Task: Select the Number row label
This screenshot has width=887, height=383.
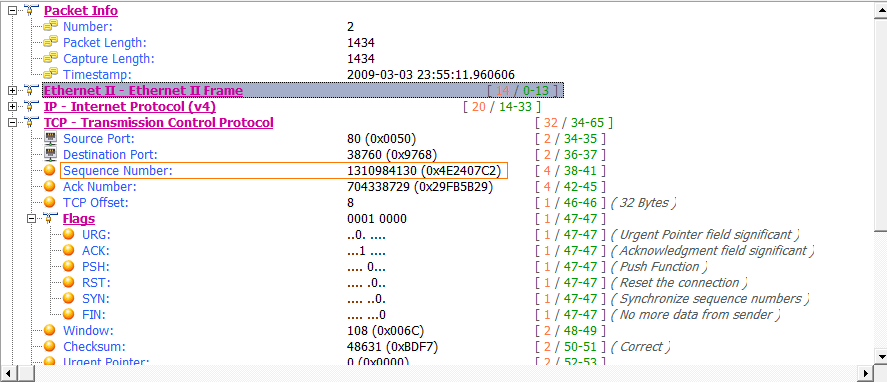Action: (88, 26)
